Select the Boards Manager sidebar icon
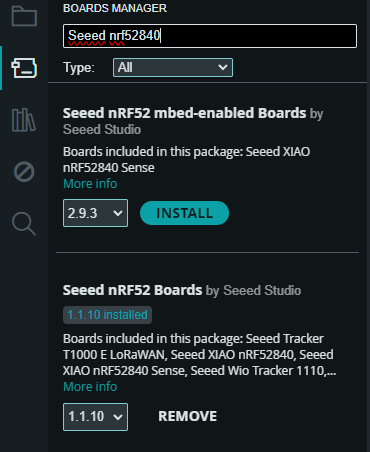 24,68
